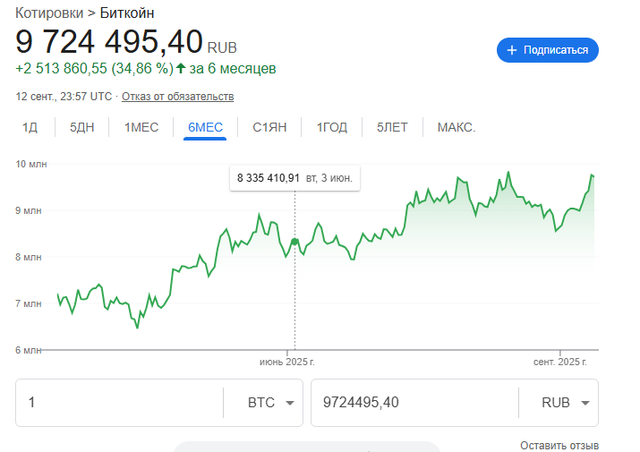Click the 8 335 410,91 tooltip value
Image resolution: width=640 pixels, height=452 pixels.
[268, 178]
